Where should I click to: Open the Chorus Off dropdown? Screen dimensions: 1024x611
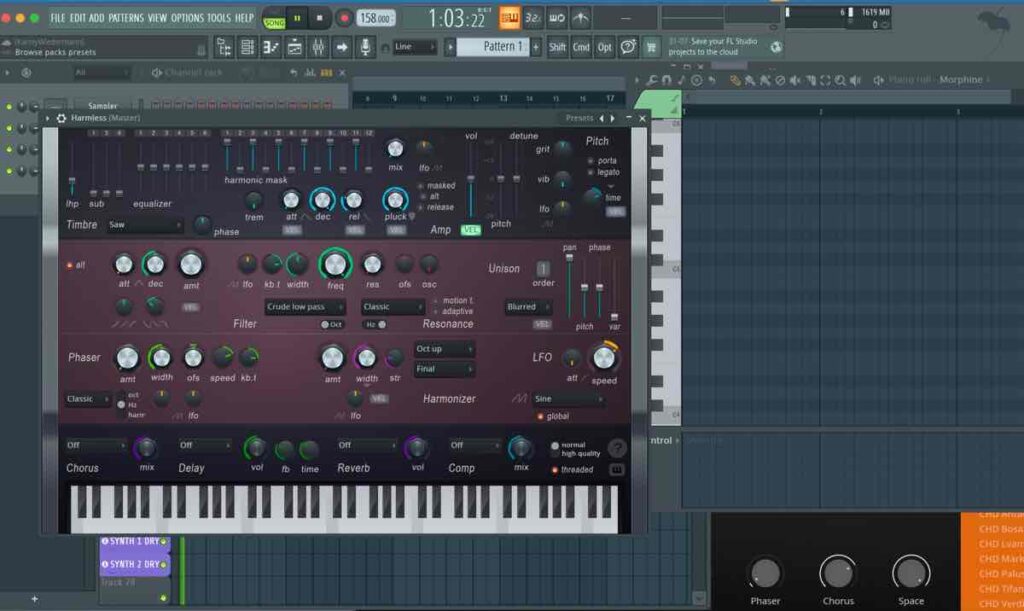pyautogui.click(x=95, y=445)
